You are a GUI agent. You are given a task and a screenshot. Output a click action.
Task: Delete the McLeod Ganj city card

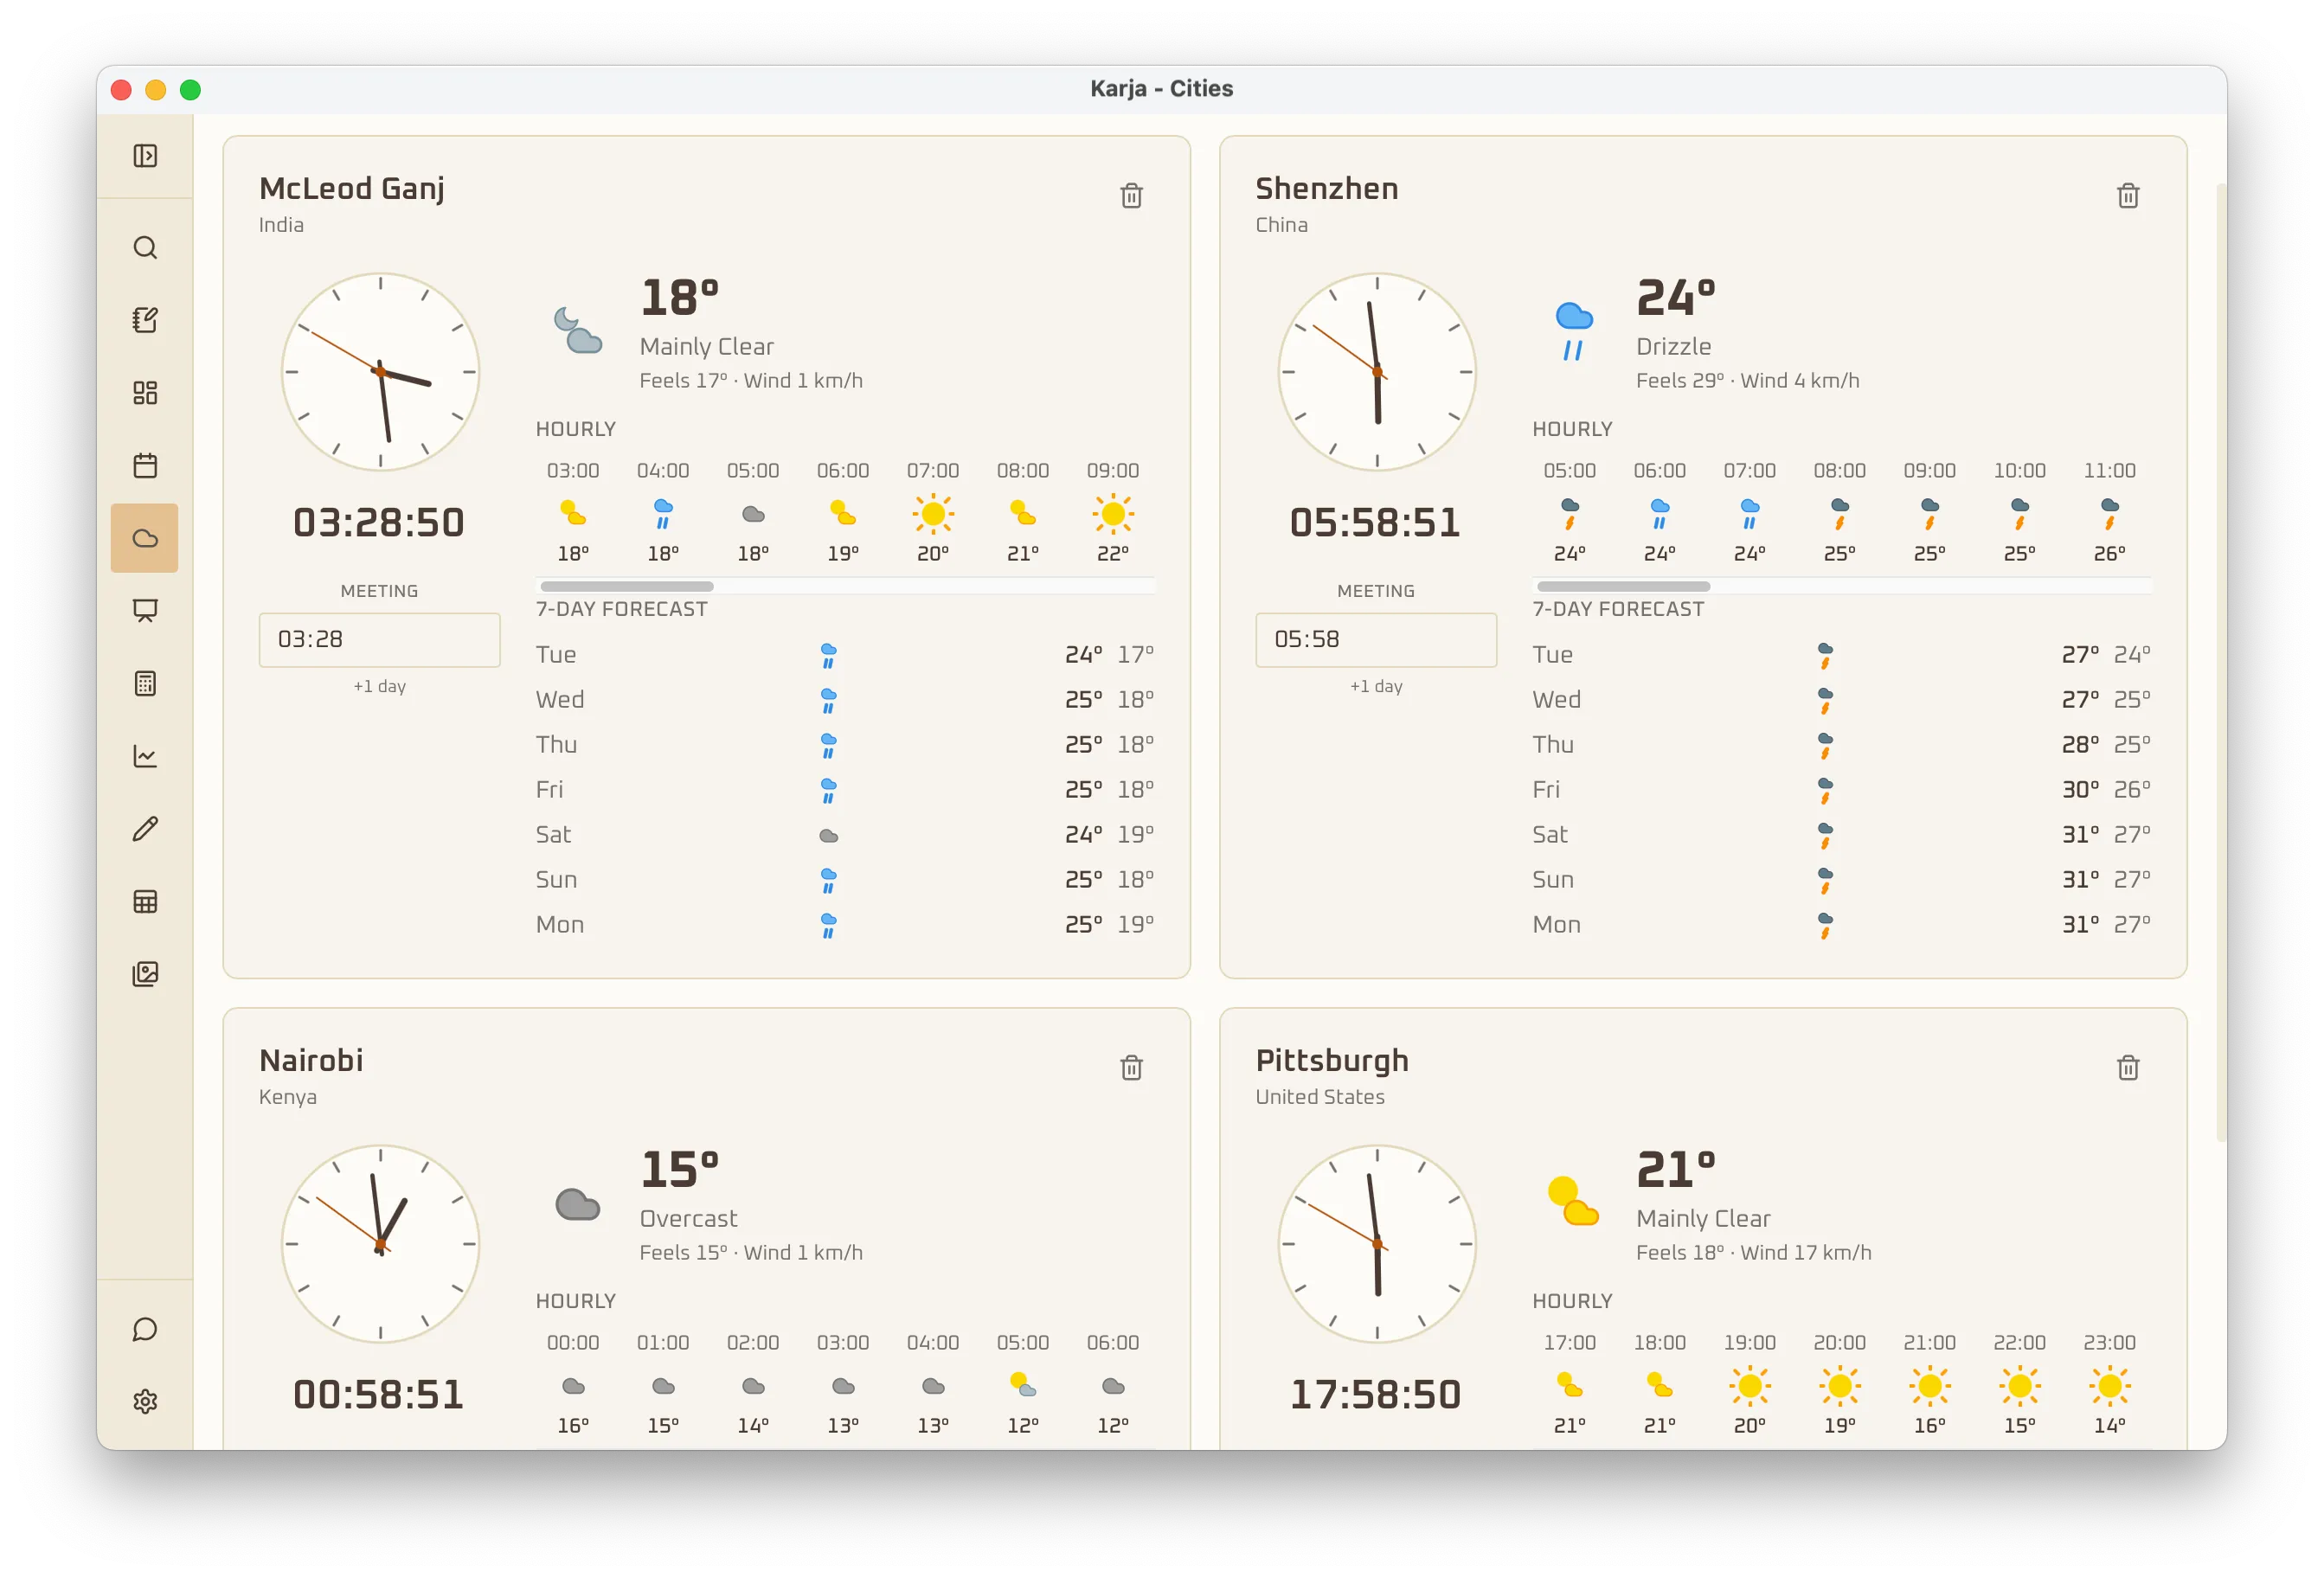1131,196
